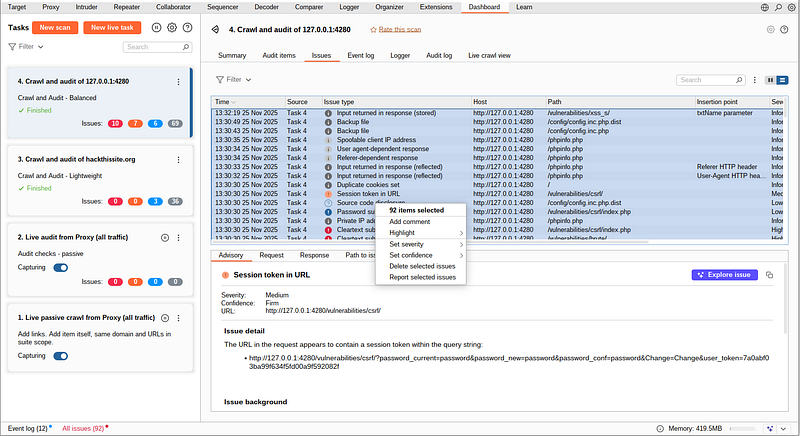The image size is (800, 436).
Task: Toggle Capturing switch for Live audit from Proxy
Action: 61,268
